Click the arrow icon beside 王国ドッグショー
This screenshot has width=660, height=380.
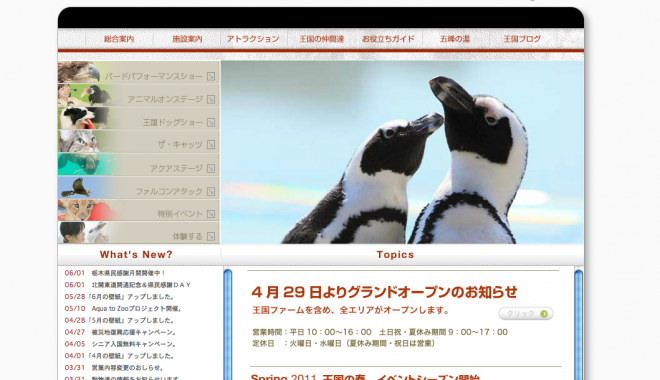[211, 122]
